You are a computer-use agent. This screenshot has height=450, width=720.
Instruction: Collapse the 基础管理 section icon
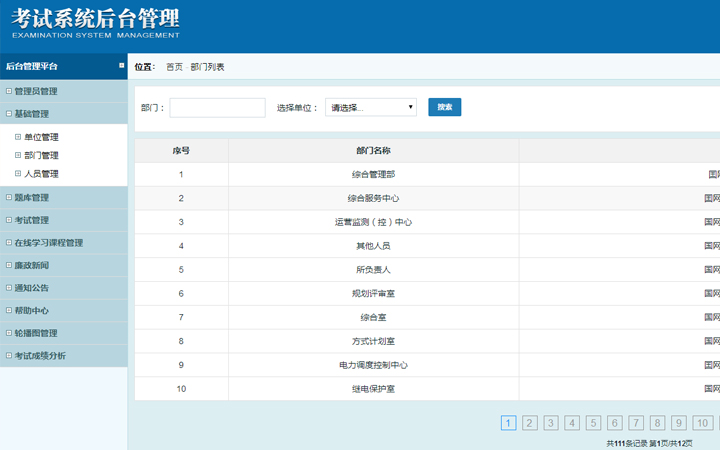click(x=8, y=114)
